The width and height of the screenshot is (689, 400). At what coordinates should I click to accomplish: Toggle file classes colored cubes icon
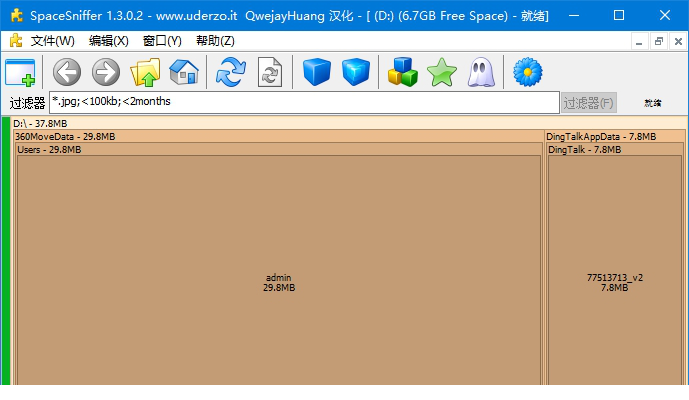click(x=403, y=72)
